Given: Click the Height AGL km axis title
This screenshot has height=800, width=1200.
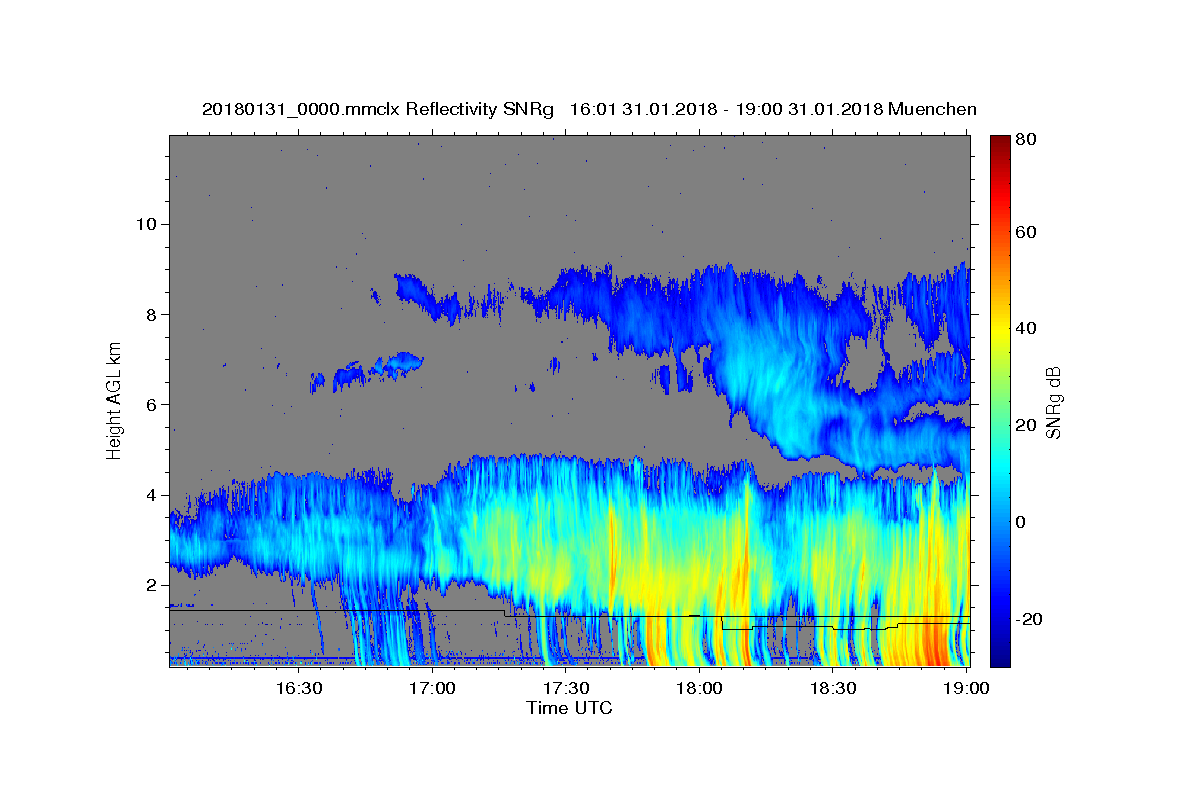Looking at the screenshot, I should click(x=115, y=400).
